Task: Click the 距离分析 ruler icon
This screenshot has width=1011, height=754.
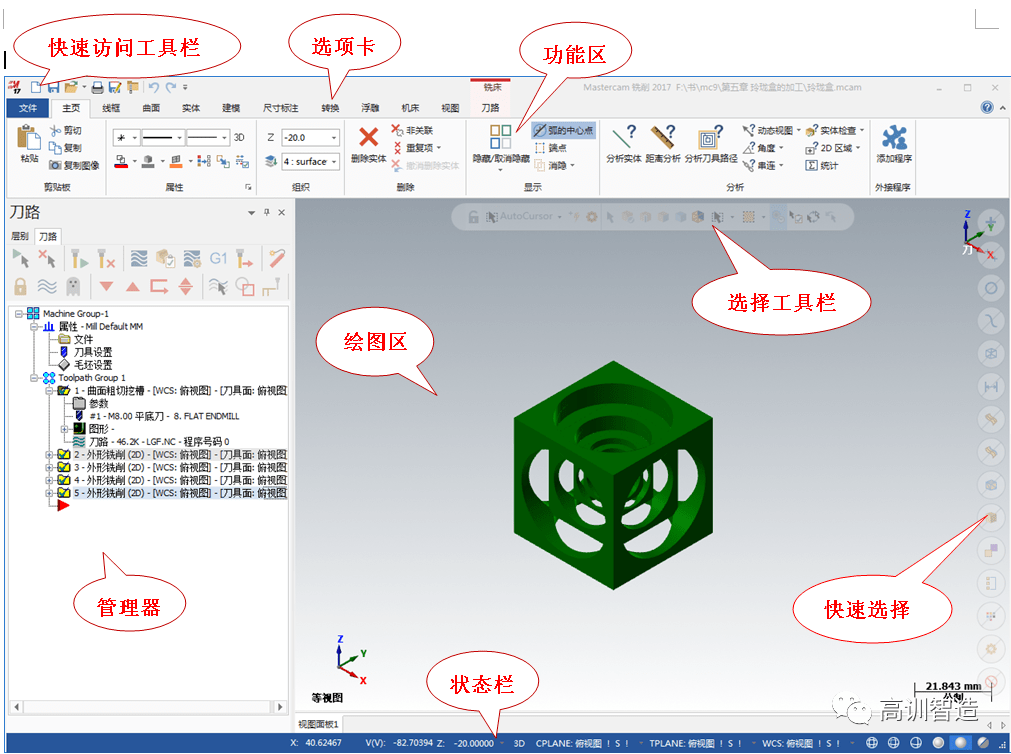Action: pos(663,138)
